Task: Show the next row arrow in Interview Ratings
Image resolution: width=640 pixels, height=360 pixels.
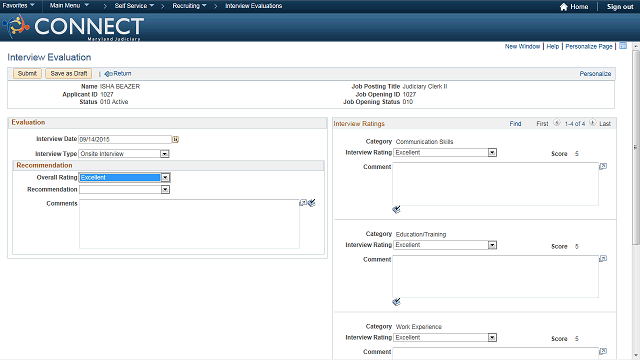Action: pos(593,122)
